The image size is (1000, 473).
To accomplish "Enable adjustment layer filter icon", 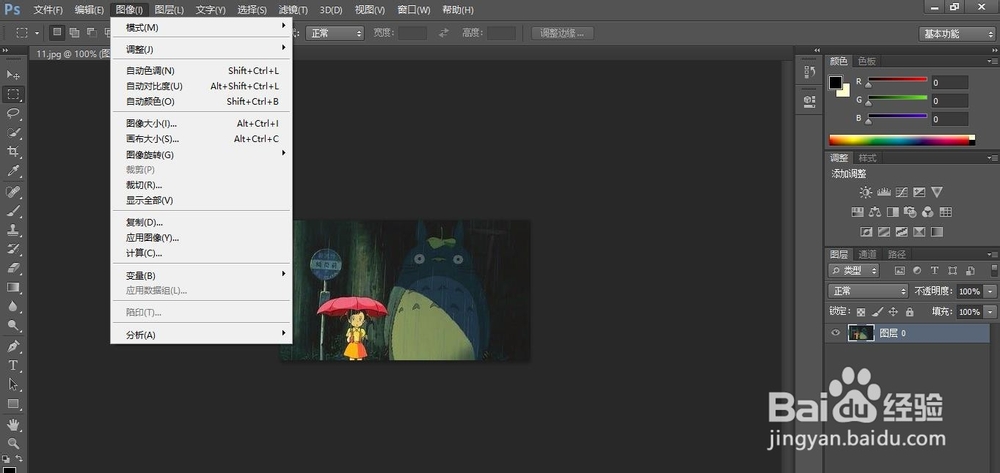I will (917, 270).
